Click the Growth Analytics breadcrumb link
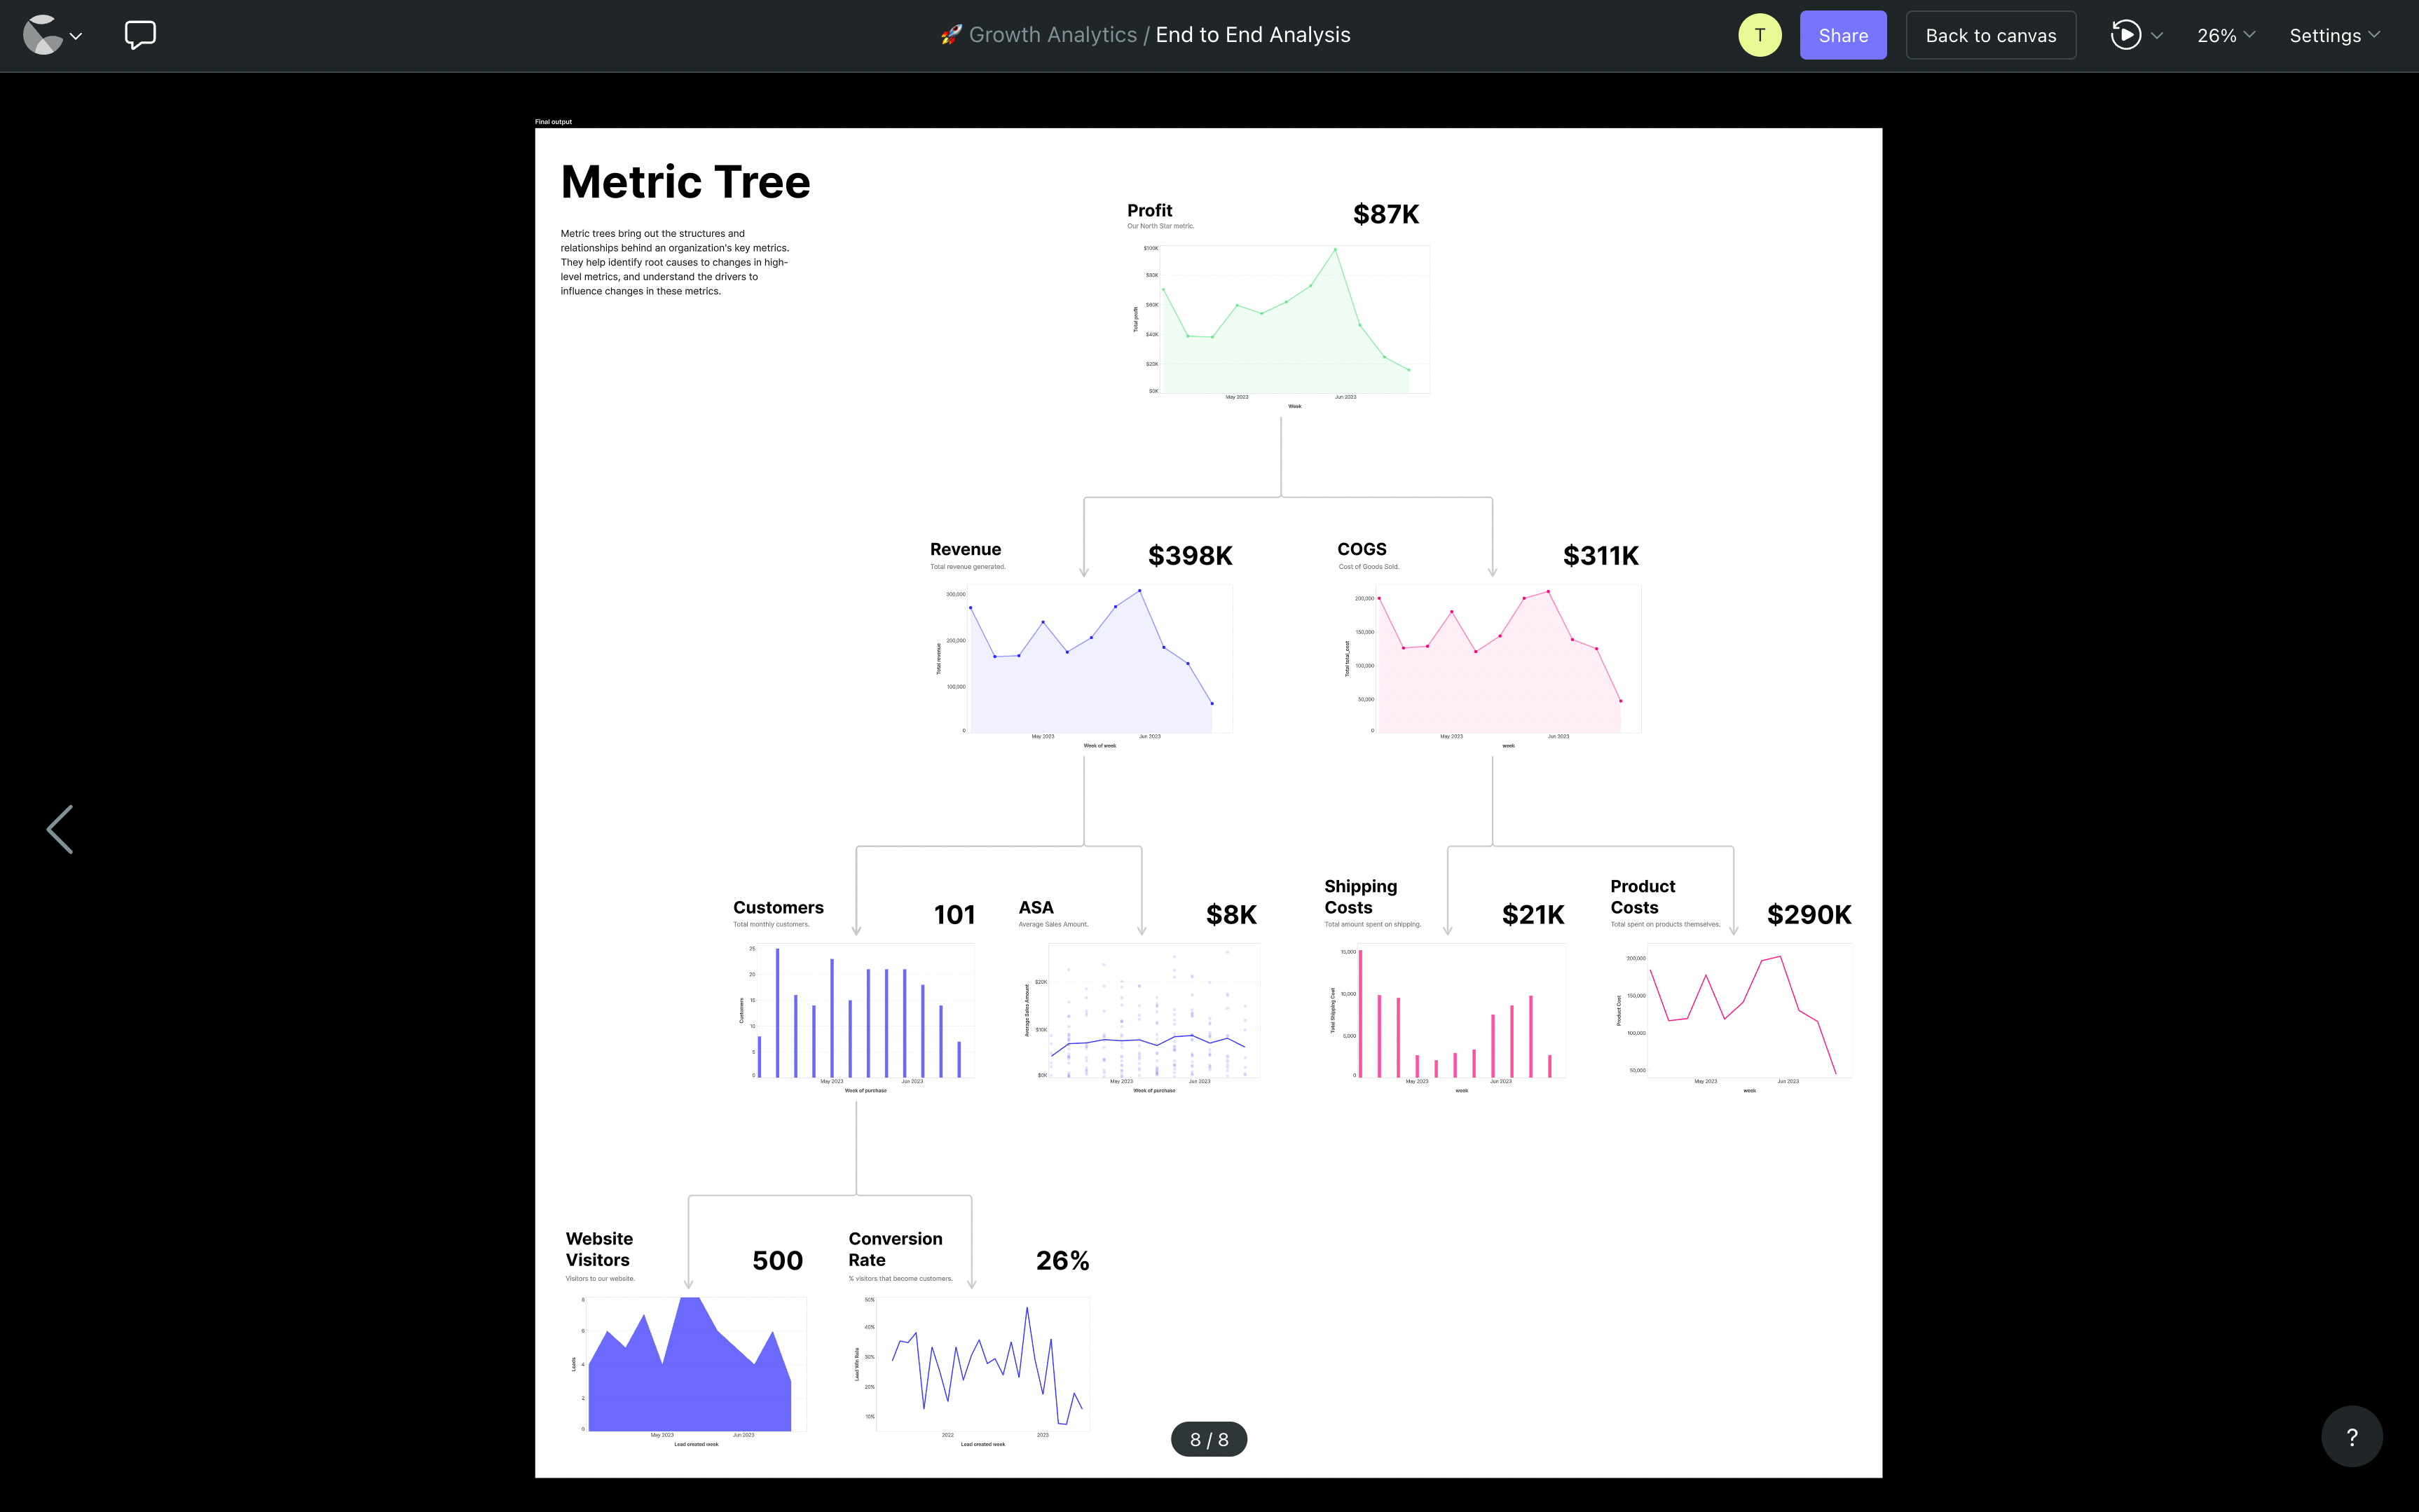Viewport: 2419px width, 1512px height. [1052, 35]
